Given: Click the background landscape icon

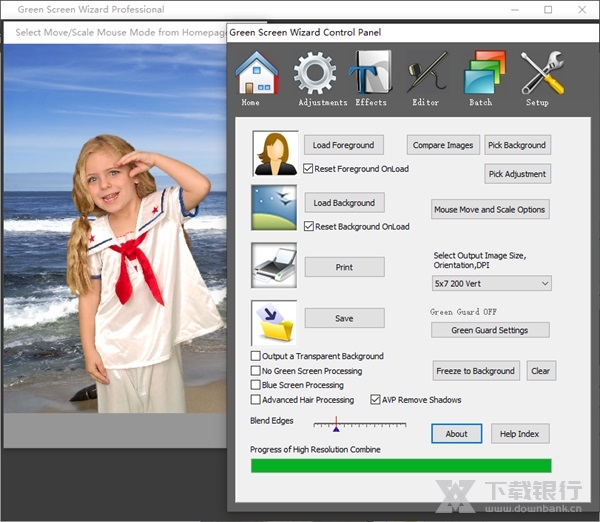Looking at the screenshot, I should point(274,208).
